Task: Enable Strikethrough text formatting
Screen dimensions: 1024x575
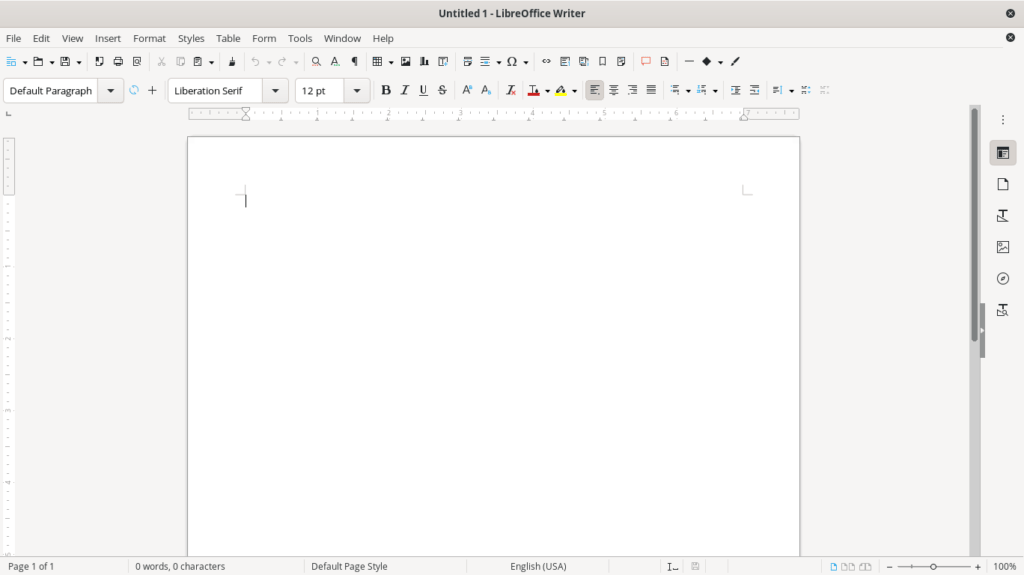Action: 442,90
